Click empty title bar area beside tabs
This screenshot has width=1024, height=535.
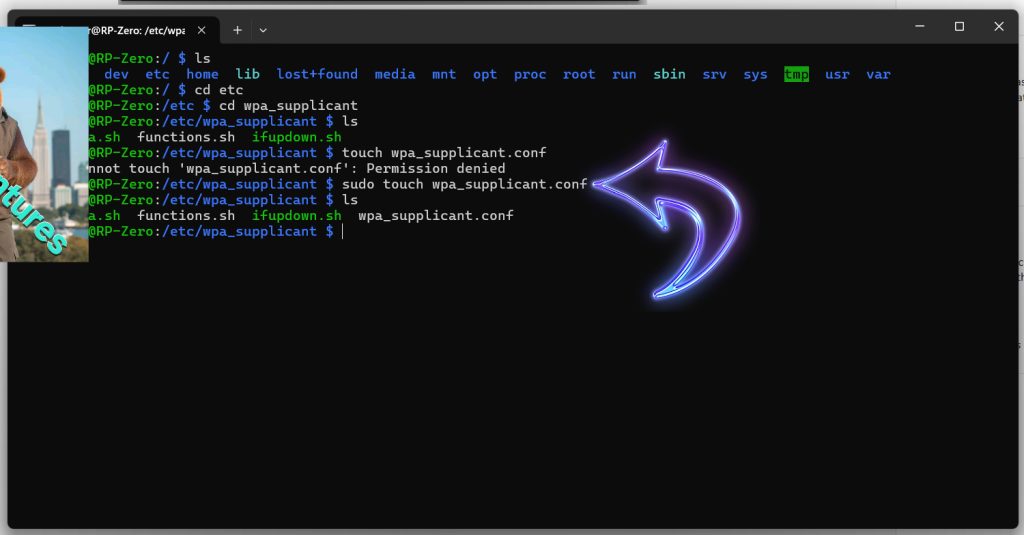click(x=580, y=28)
